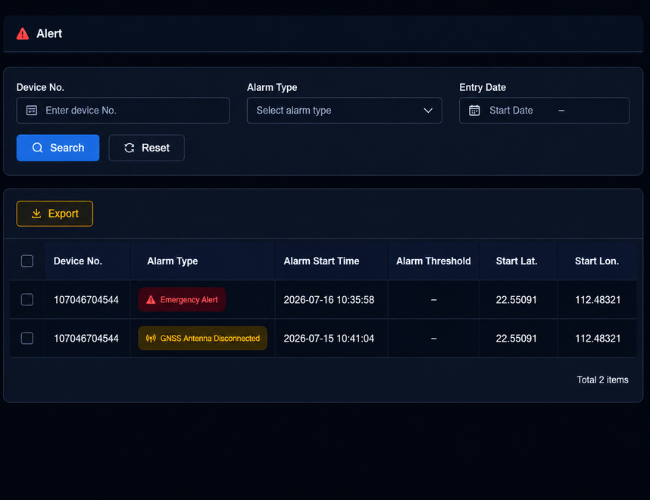The height and width of the screenshot is (500, 650).
Task: Click the Alarm Type filter label
Action: 272,87
